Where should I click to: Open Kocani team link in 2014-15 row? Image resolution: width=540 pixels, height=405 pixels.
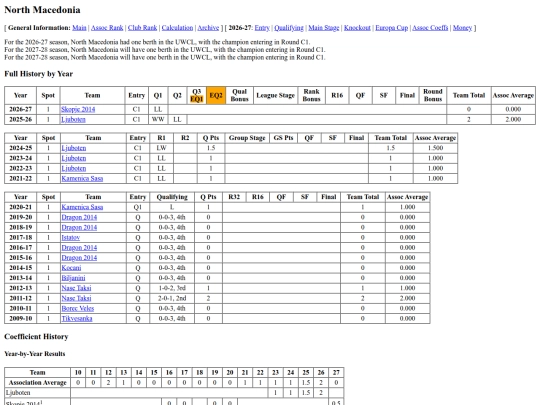coord(71,268)
